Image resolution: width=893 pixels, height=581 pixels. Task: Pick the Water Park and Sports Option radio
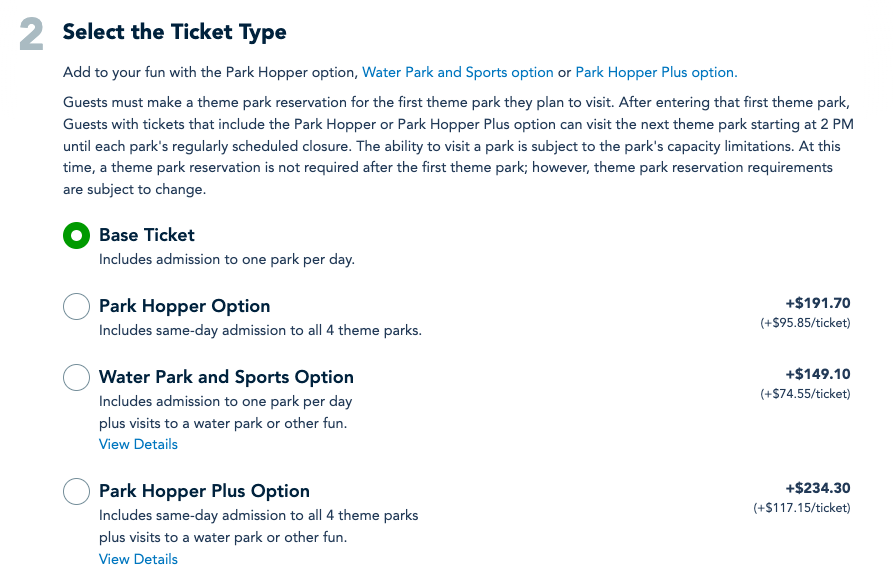pyautogui.click(x=76, y=378)
